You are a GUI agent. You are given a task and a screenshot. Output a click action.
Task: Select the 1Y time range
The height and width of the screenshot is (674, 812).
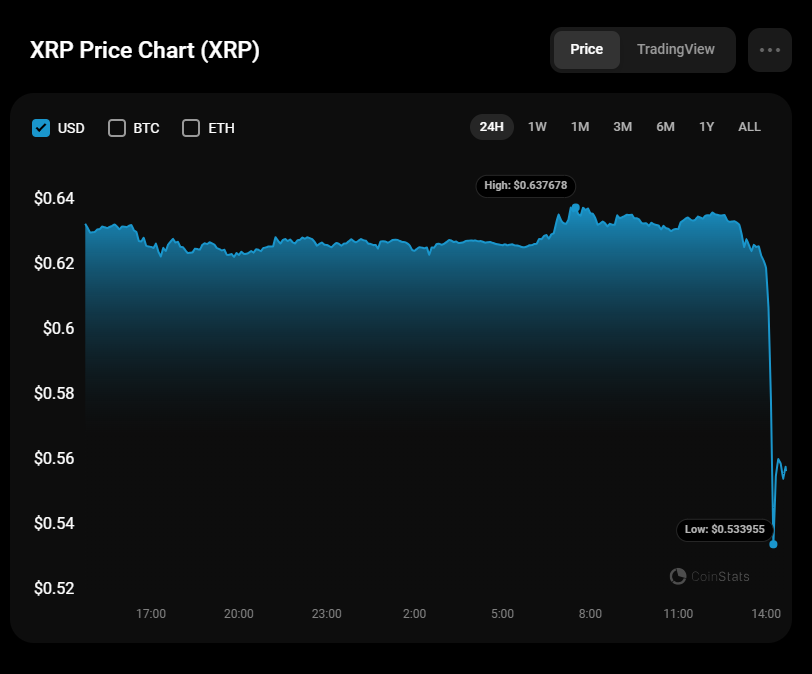tap(707, 127)
